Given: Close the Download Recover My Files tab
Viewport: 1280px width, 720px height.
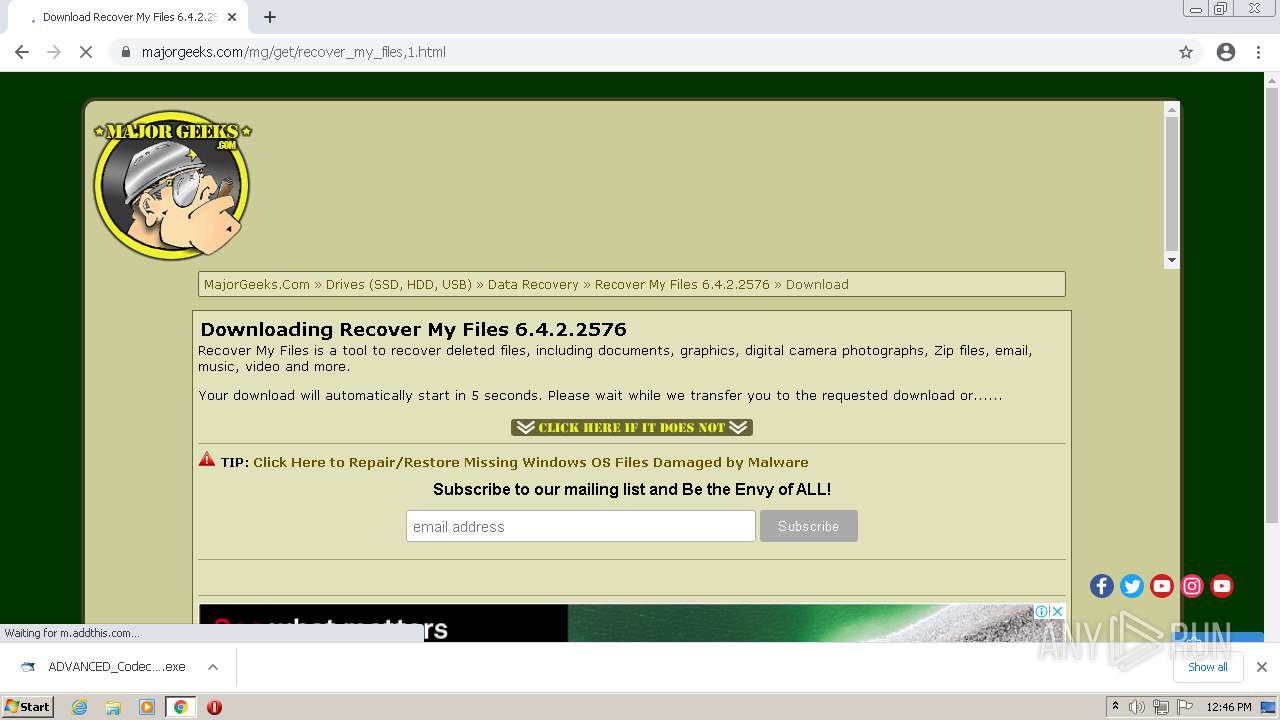Looking at the screenshot, I should coord(232,17).
